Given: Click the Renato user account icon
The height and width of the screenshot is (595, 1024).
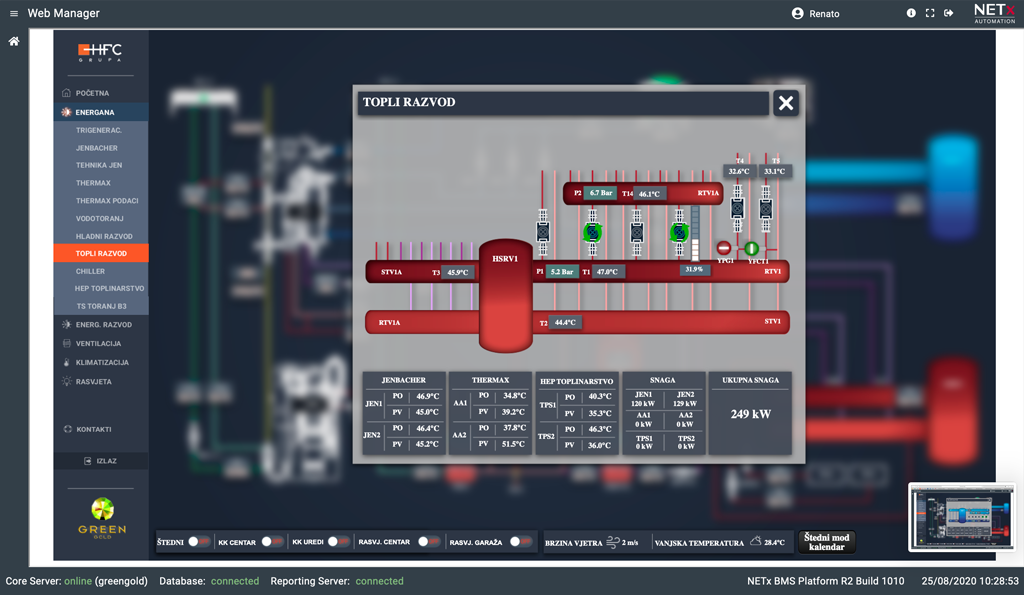Looking at the screenshot, I should pos(797,14).
